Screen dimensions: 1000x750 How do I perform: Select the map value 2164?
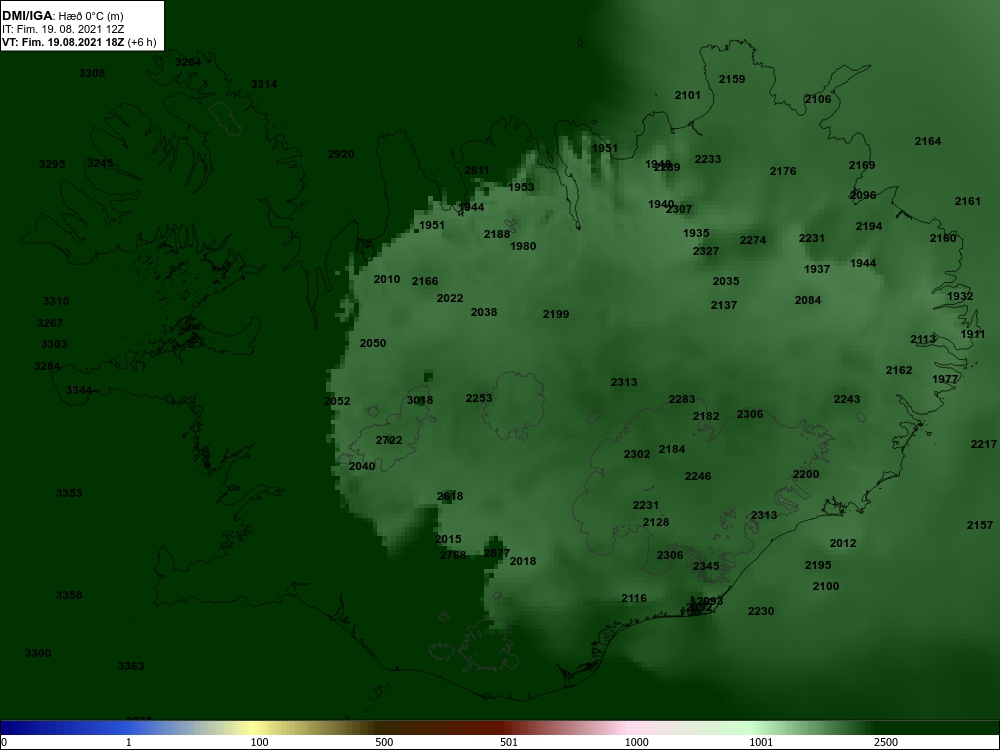click(928, 142)
